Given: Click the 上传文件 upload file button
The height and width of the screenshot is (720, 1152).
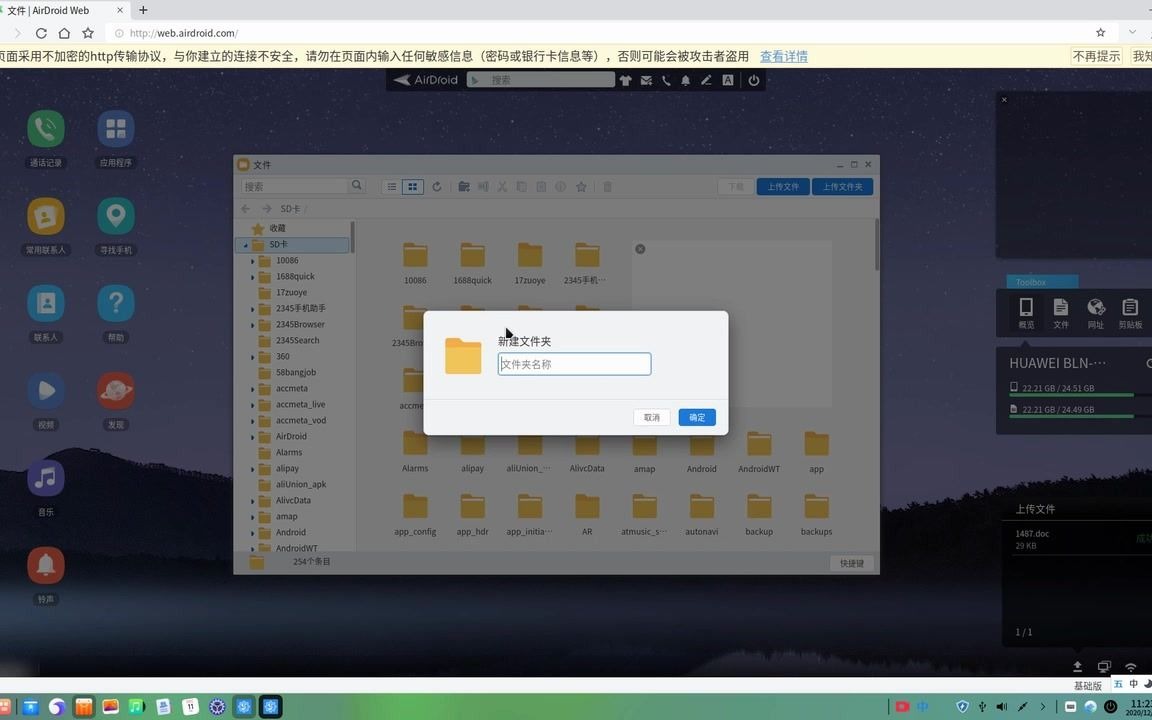Looking at the screenshot, I should 783,187.
